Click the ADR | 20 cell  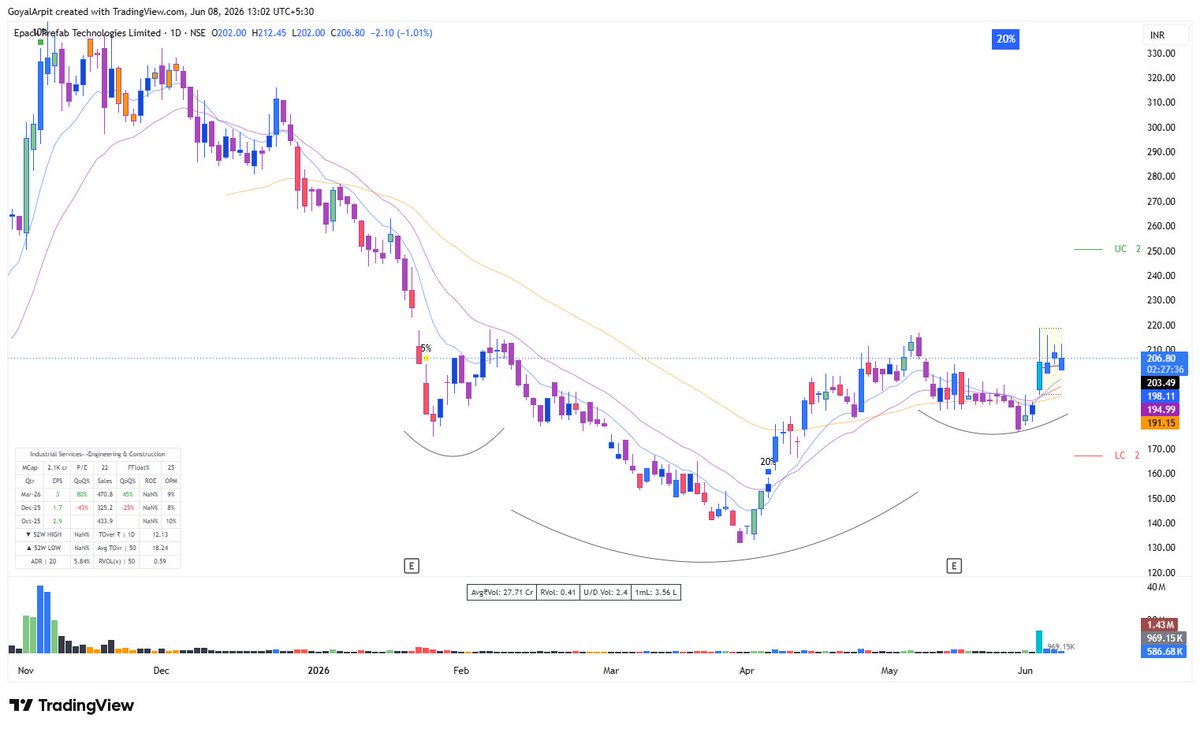click(43, 561)
